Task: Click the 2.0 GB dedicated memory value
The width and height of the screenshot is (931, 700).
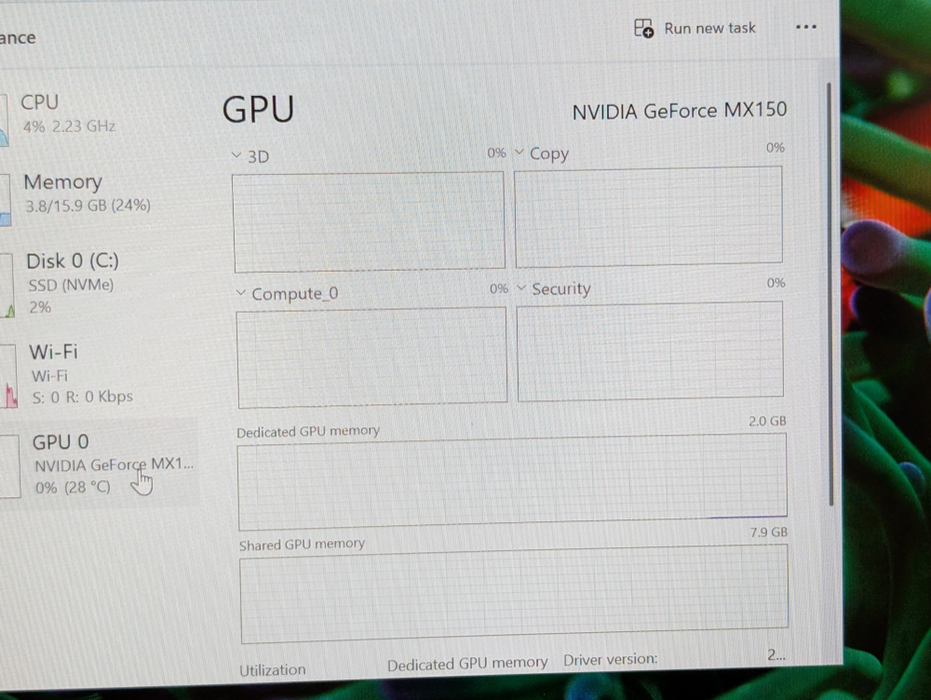Action: [767, 421]
